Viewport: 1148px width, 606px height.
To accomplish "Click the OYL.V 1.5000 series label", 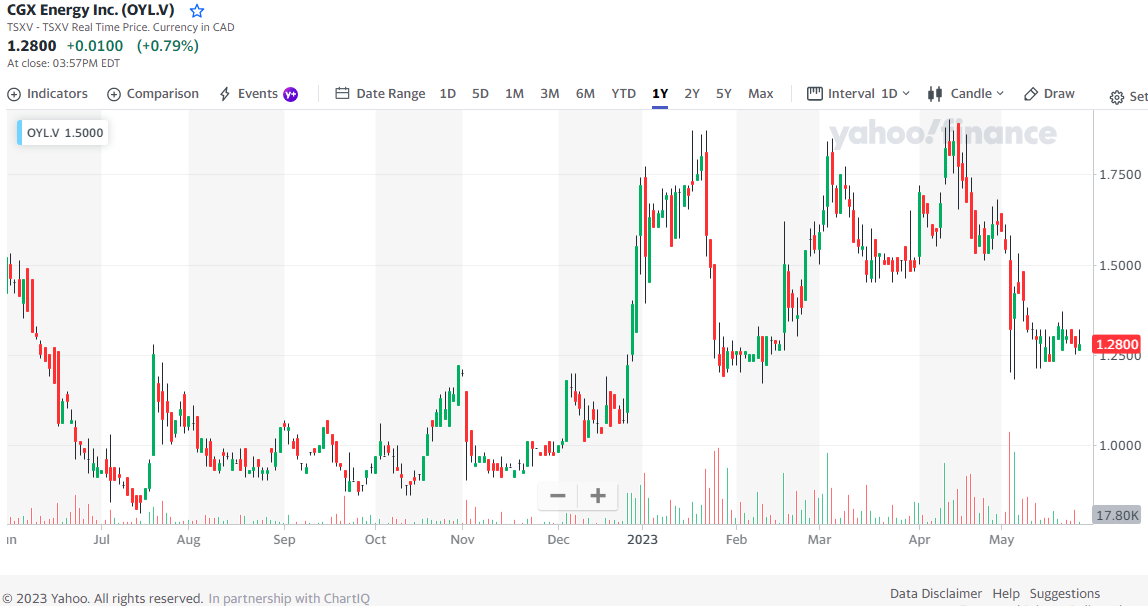I will [x=63, y=132].
